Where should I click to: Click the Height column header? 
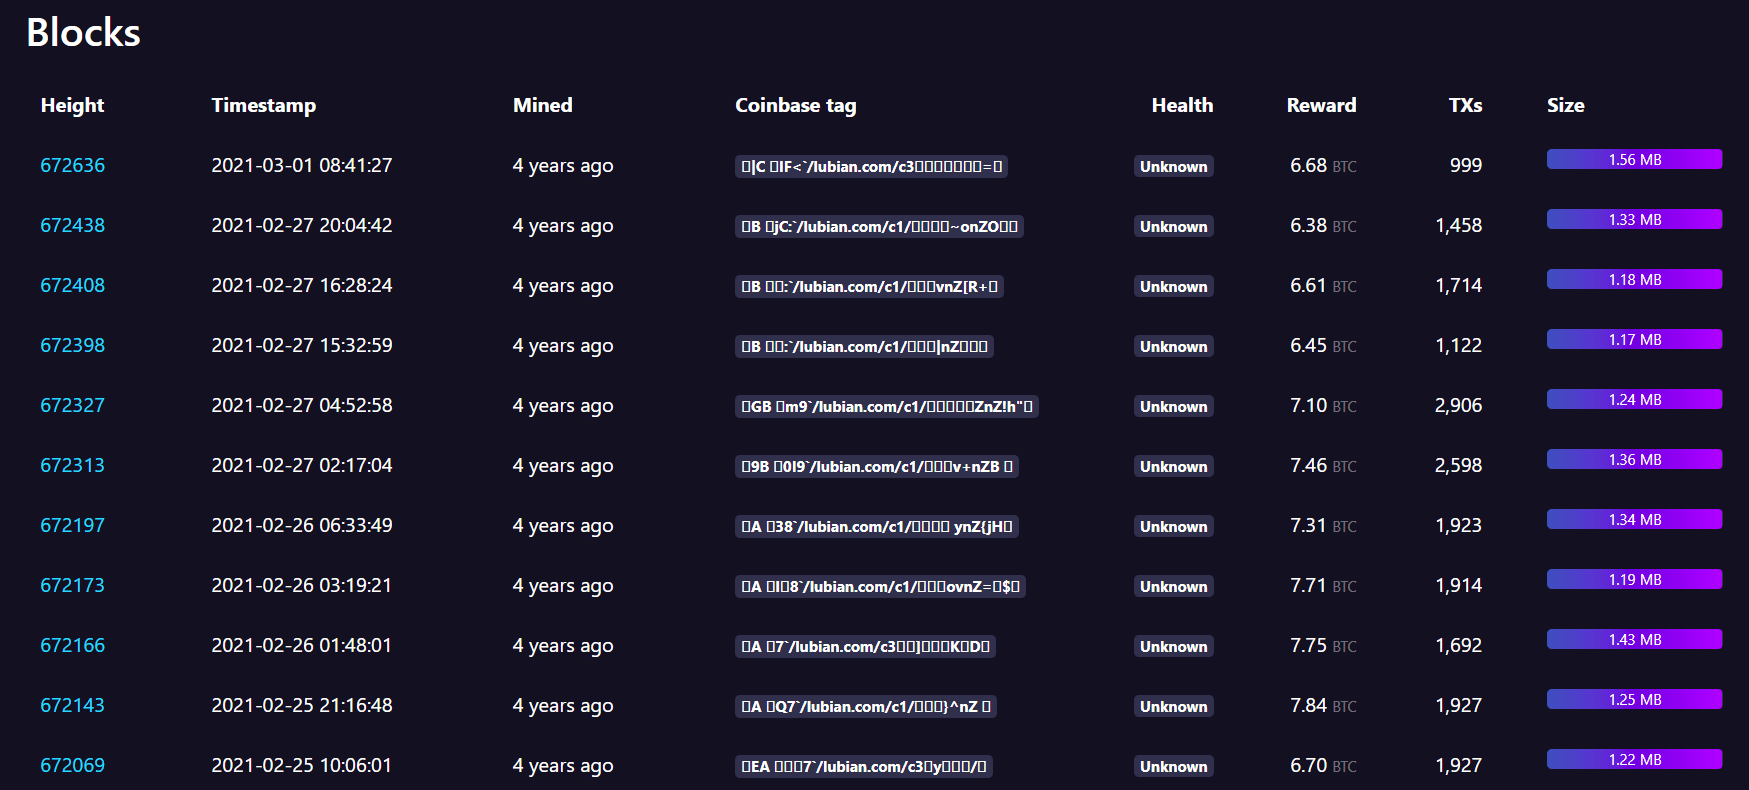coord(72,105)
